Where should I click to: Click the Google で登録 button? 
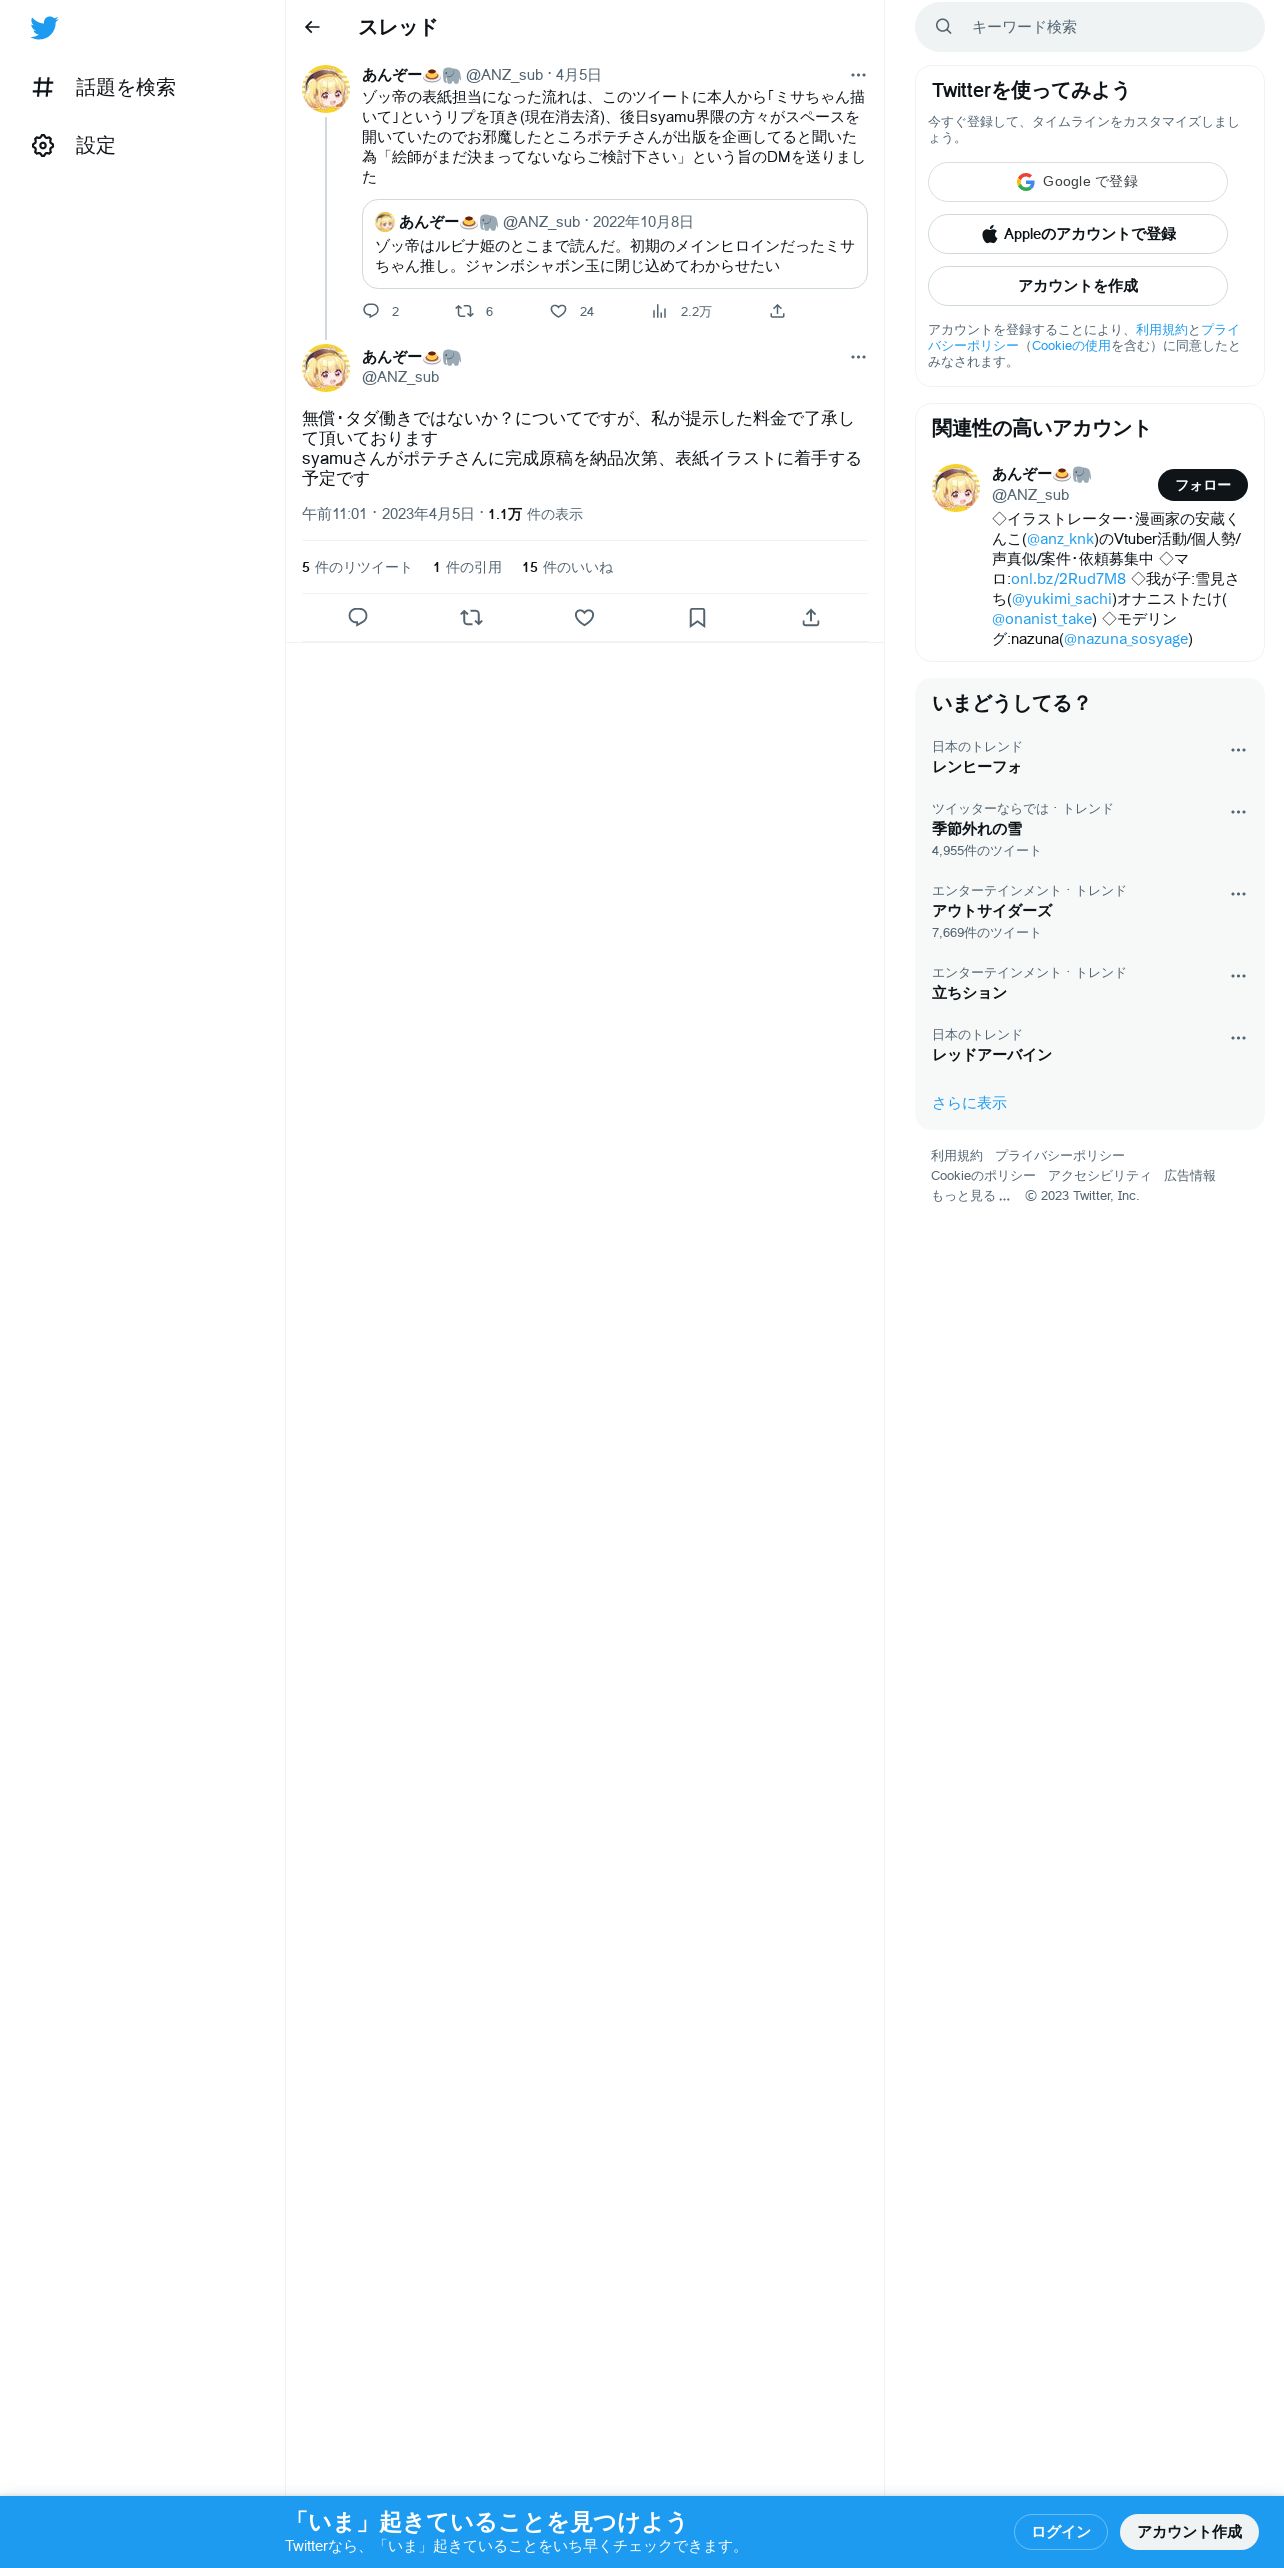(x=1078, y=182)
